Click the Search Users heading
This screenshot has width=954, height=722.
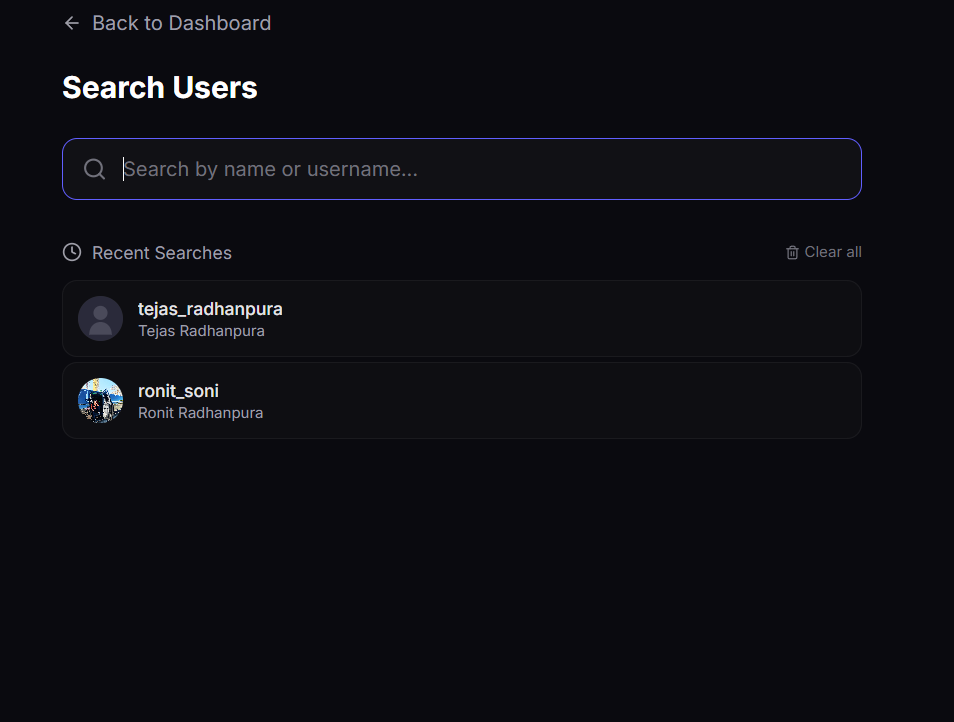pyautogui.click(x=160, y=88)
